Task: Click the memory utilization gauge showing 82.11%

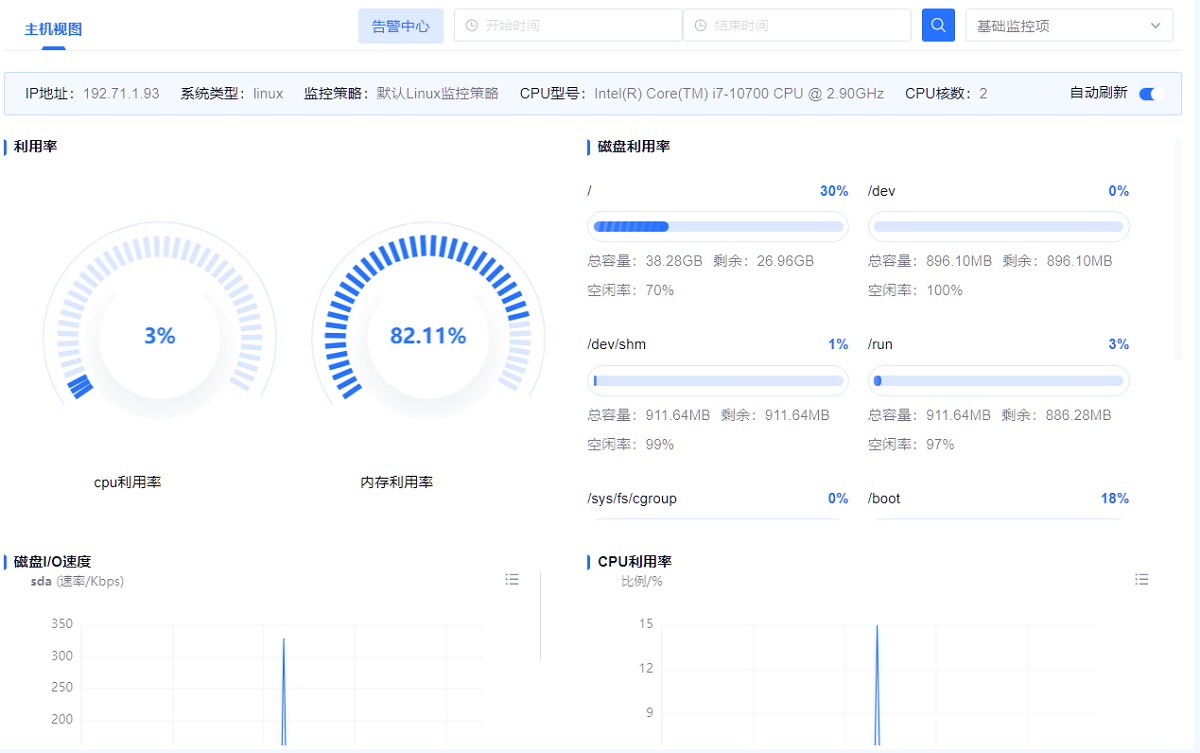Action: 428,336
